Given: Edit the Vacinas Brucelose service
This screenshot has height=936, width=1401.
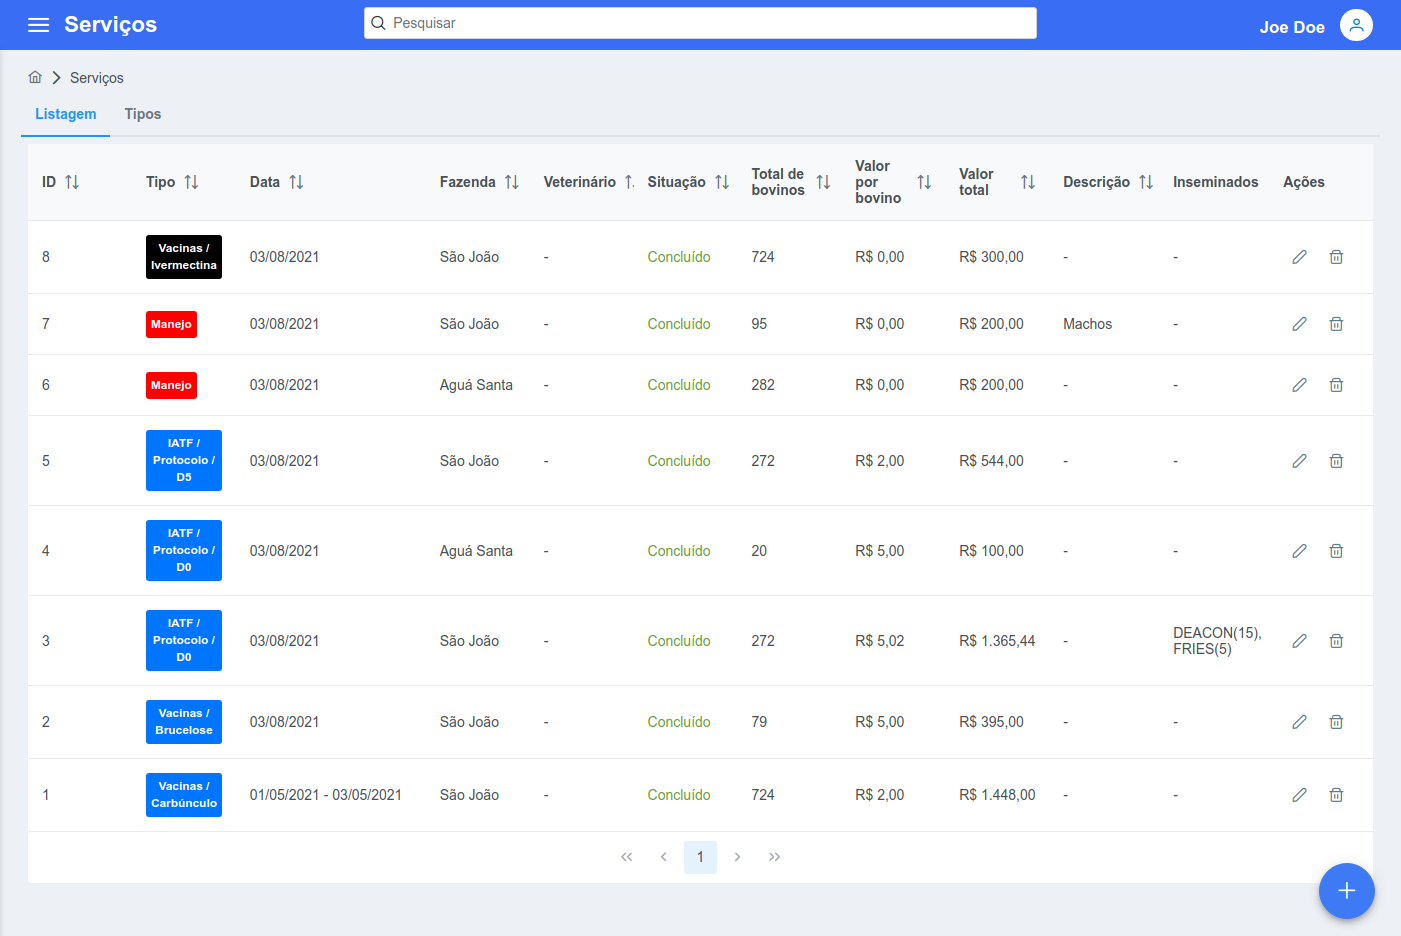Looking at the screenshot, I should (x=1299, y=722).
